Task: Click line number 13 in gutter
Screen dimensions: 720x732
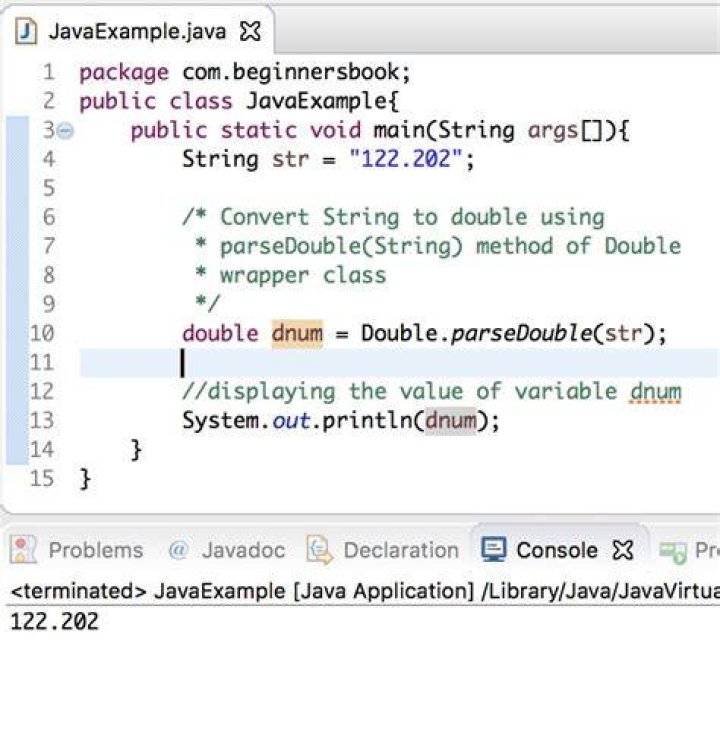Action: tap(42, 420)
